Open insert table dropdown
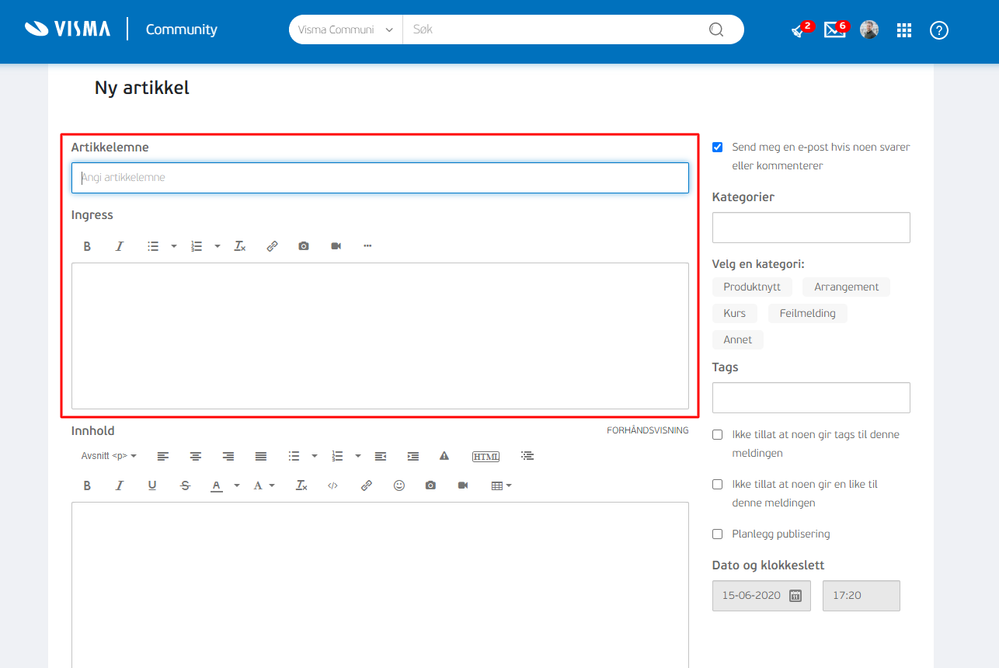The image size is (999, 668). point(501,486)
